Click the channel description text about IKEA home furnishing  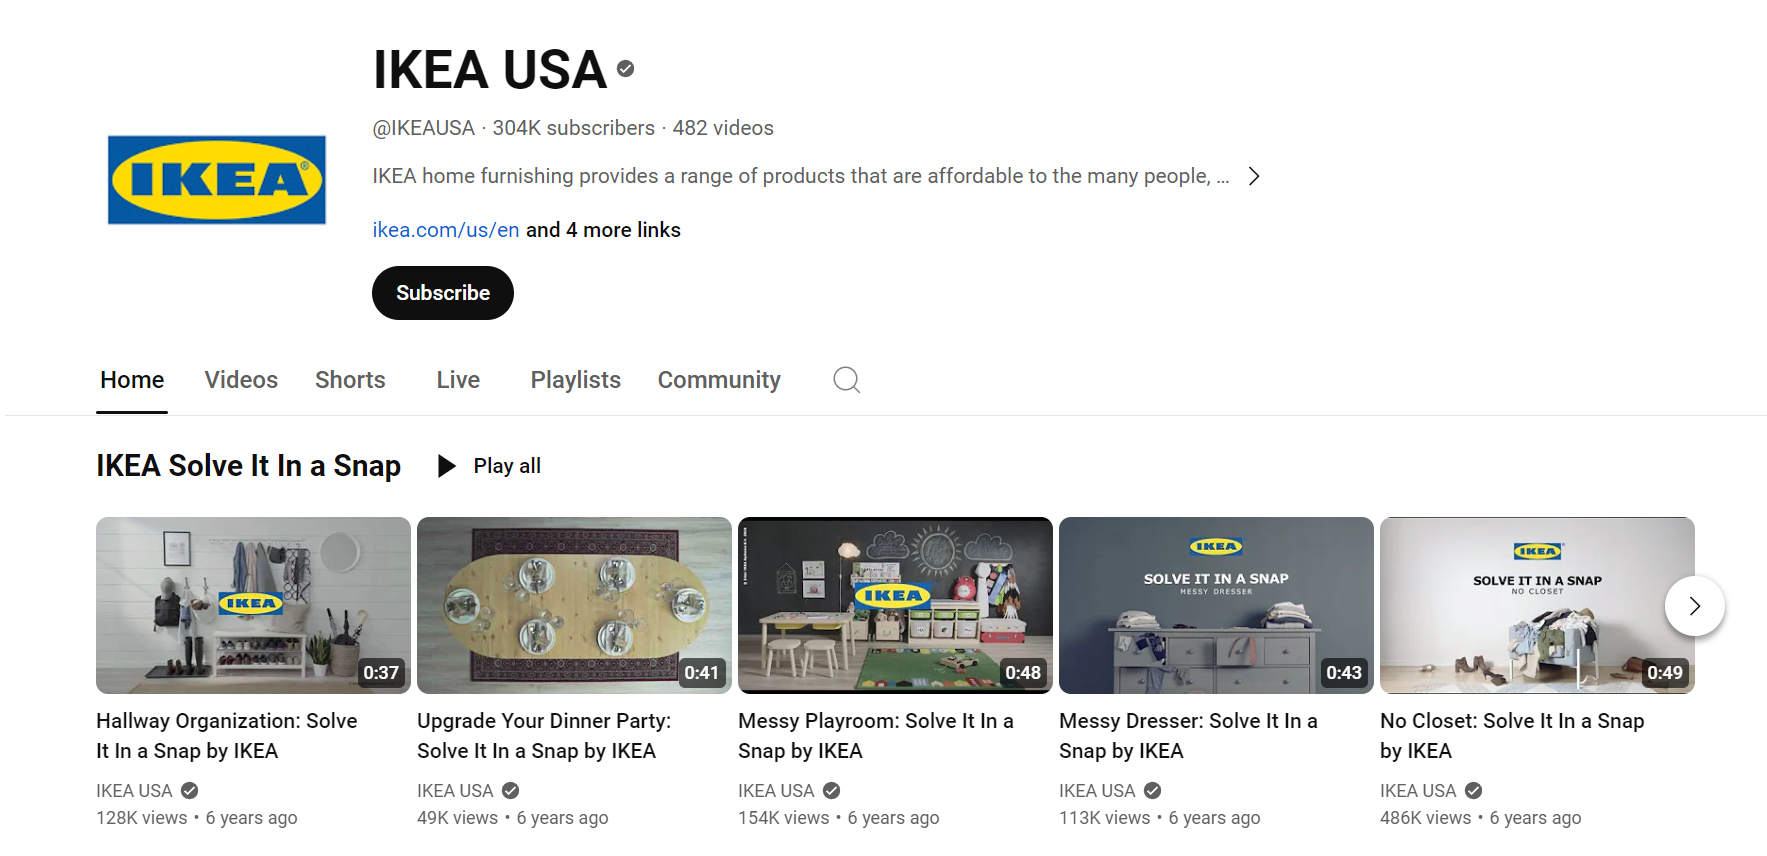801,176
